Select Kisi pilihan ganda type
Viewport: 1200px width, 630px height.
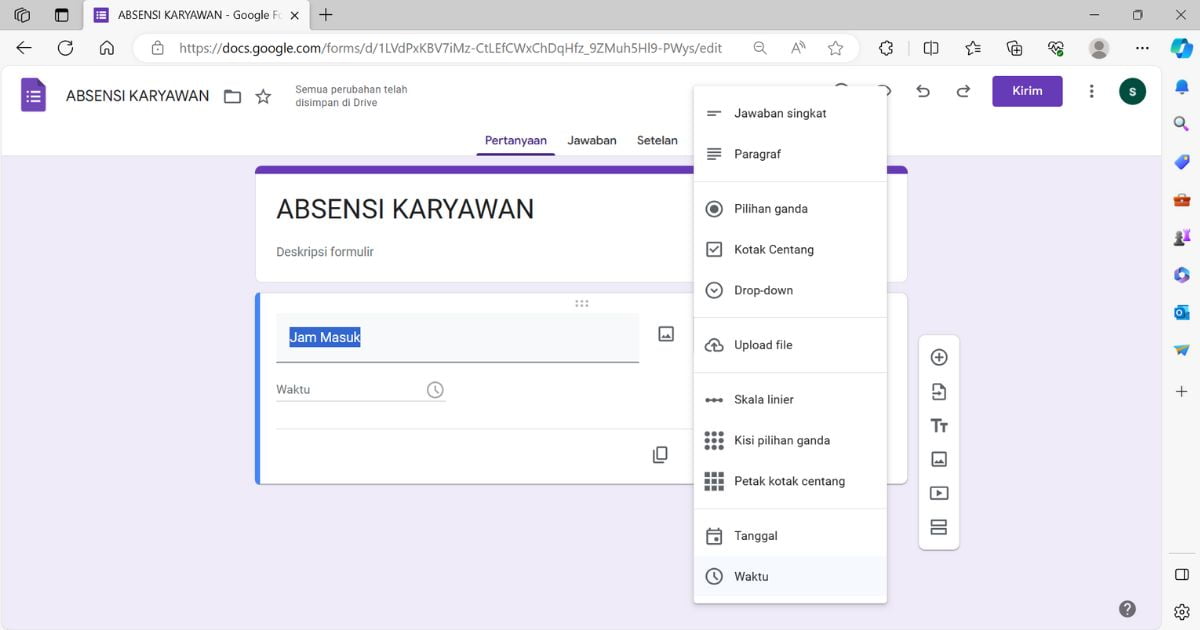pos(790,440)
